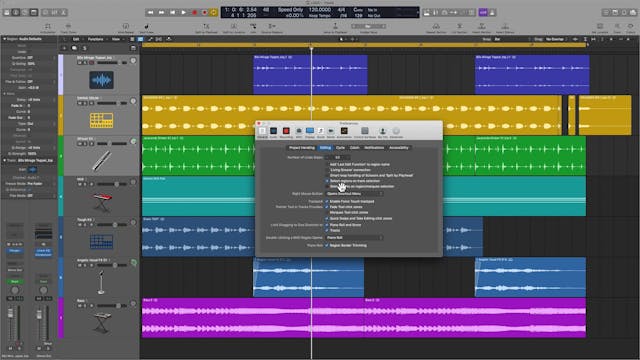Click the Fast Forward transport button
The height and width of the screenshot is (360, 640).
(162, 13)
